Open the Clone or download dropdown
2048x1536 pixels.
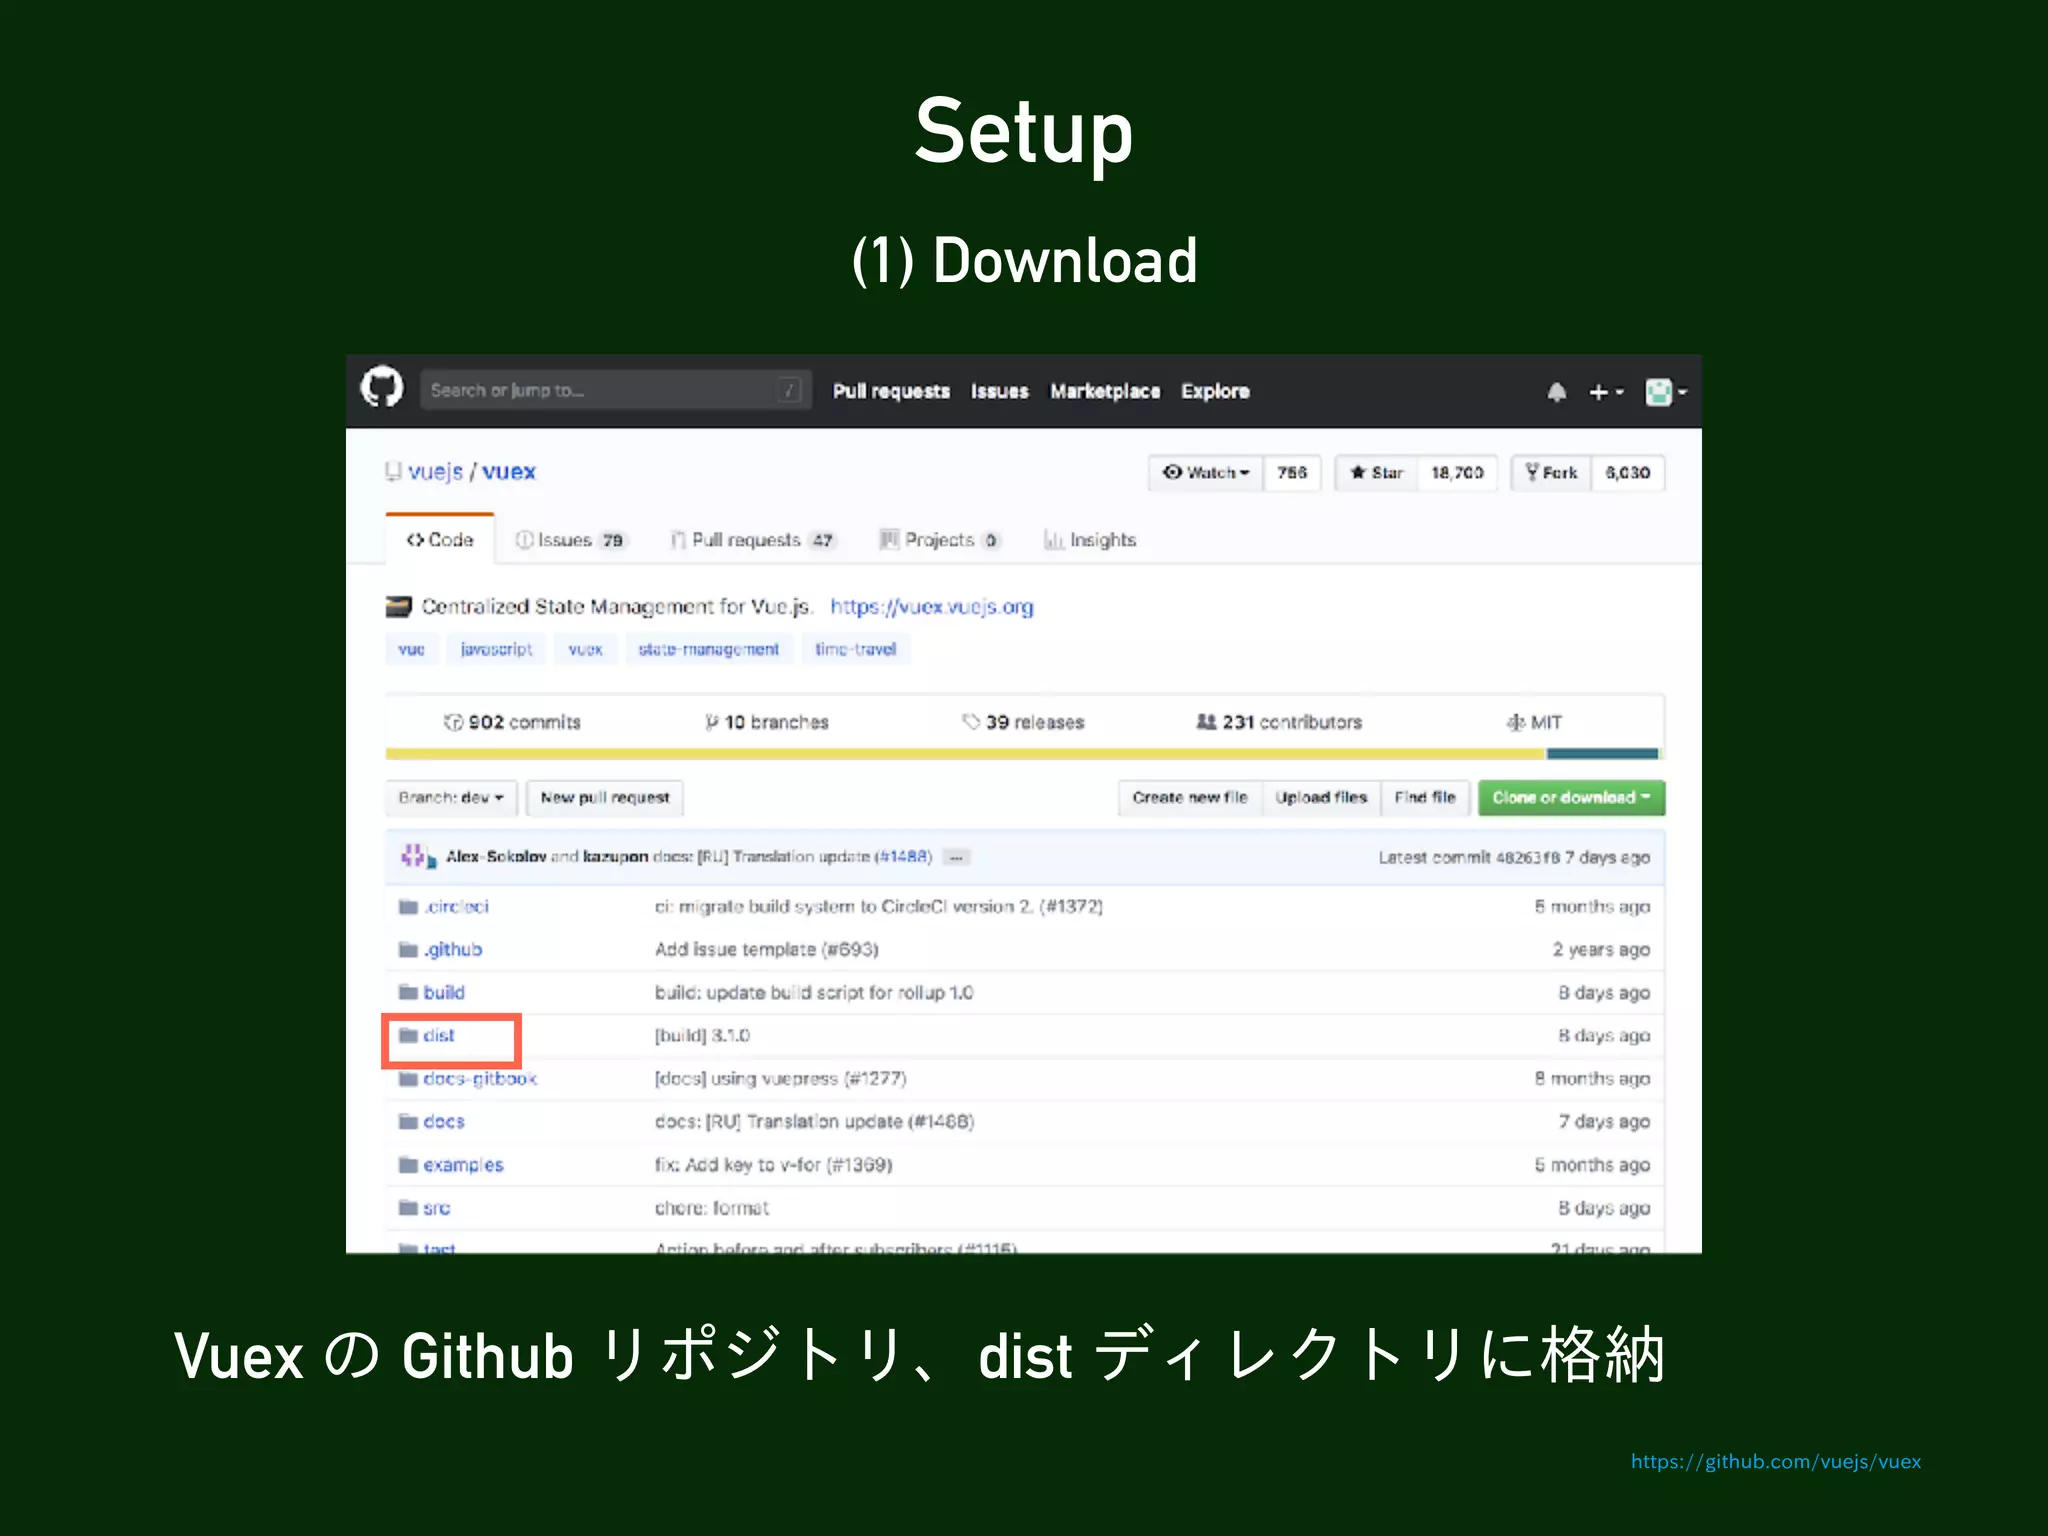[1571, 797]
